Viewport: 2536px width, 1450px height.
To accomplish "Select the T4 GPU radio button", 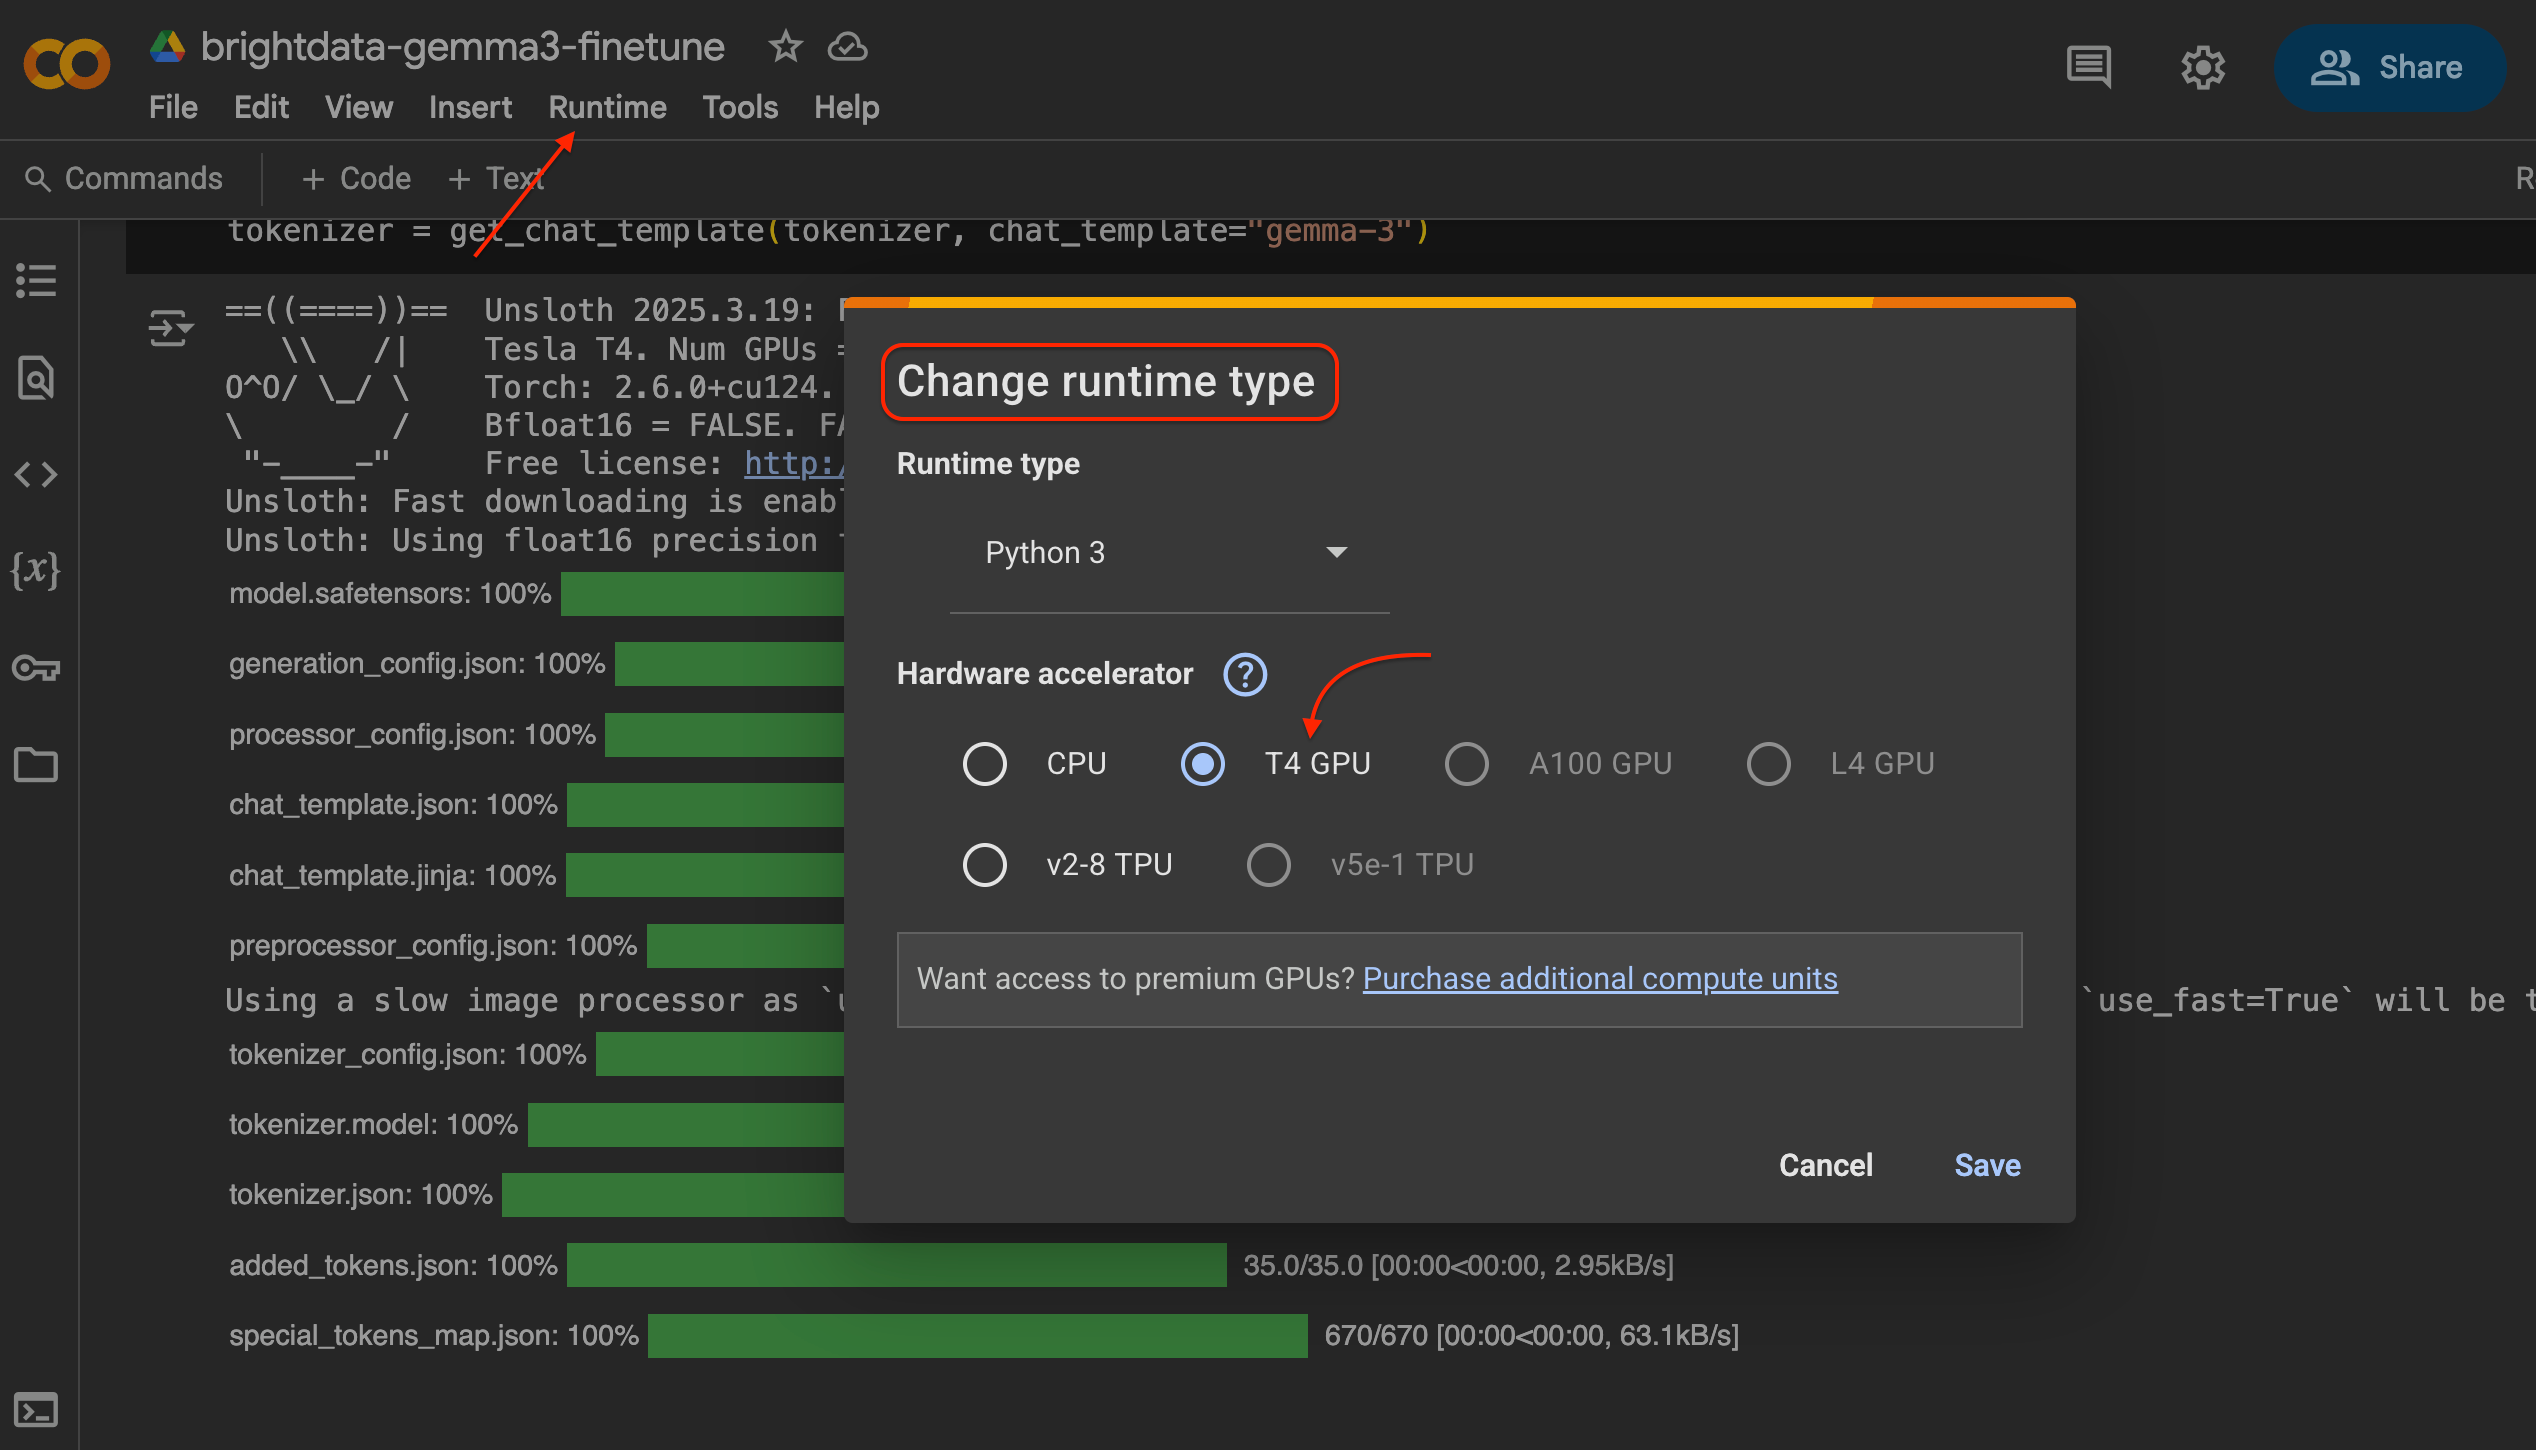I will (1203, 764).
